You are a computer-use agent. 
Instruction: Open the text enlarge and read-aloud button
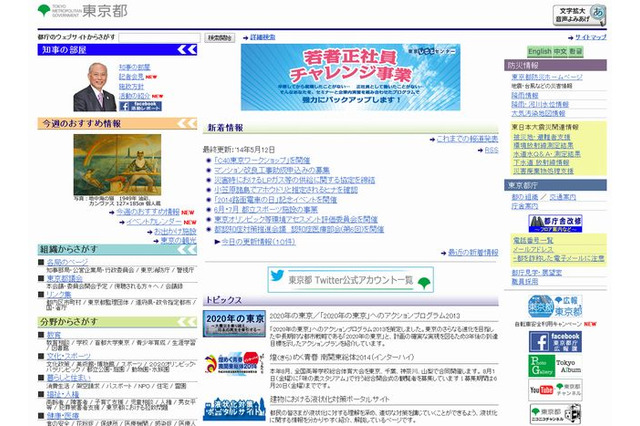pos(579,16)
